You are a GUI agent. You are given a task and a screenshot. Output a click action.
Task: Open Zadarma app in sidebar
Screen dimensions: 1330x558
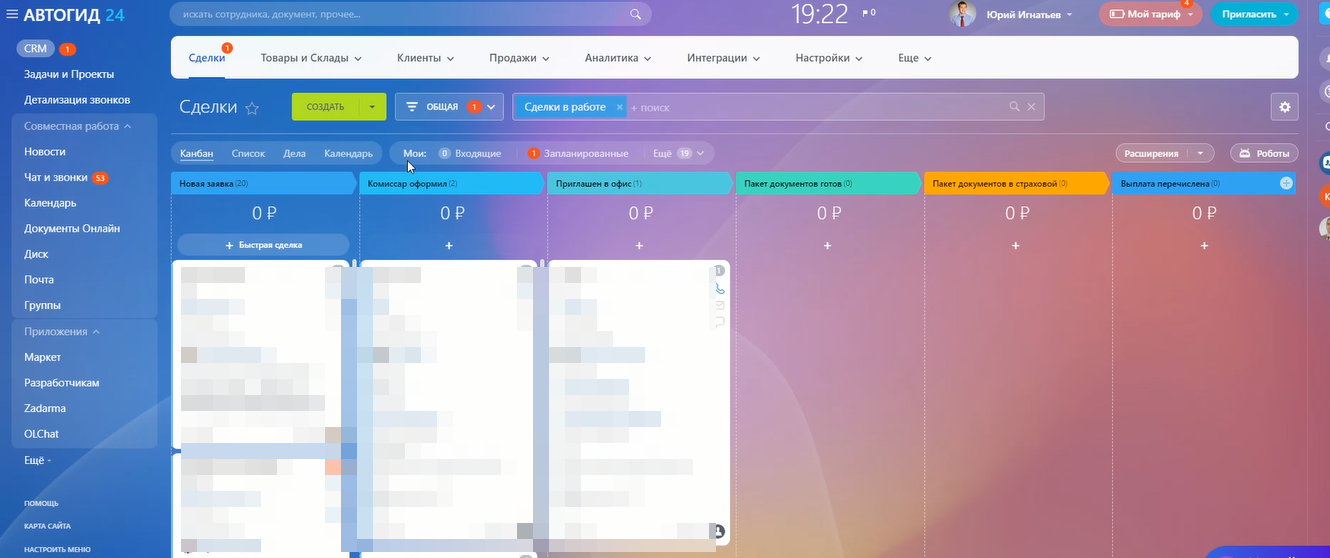44,408
